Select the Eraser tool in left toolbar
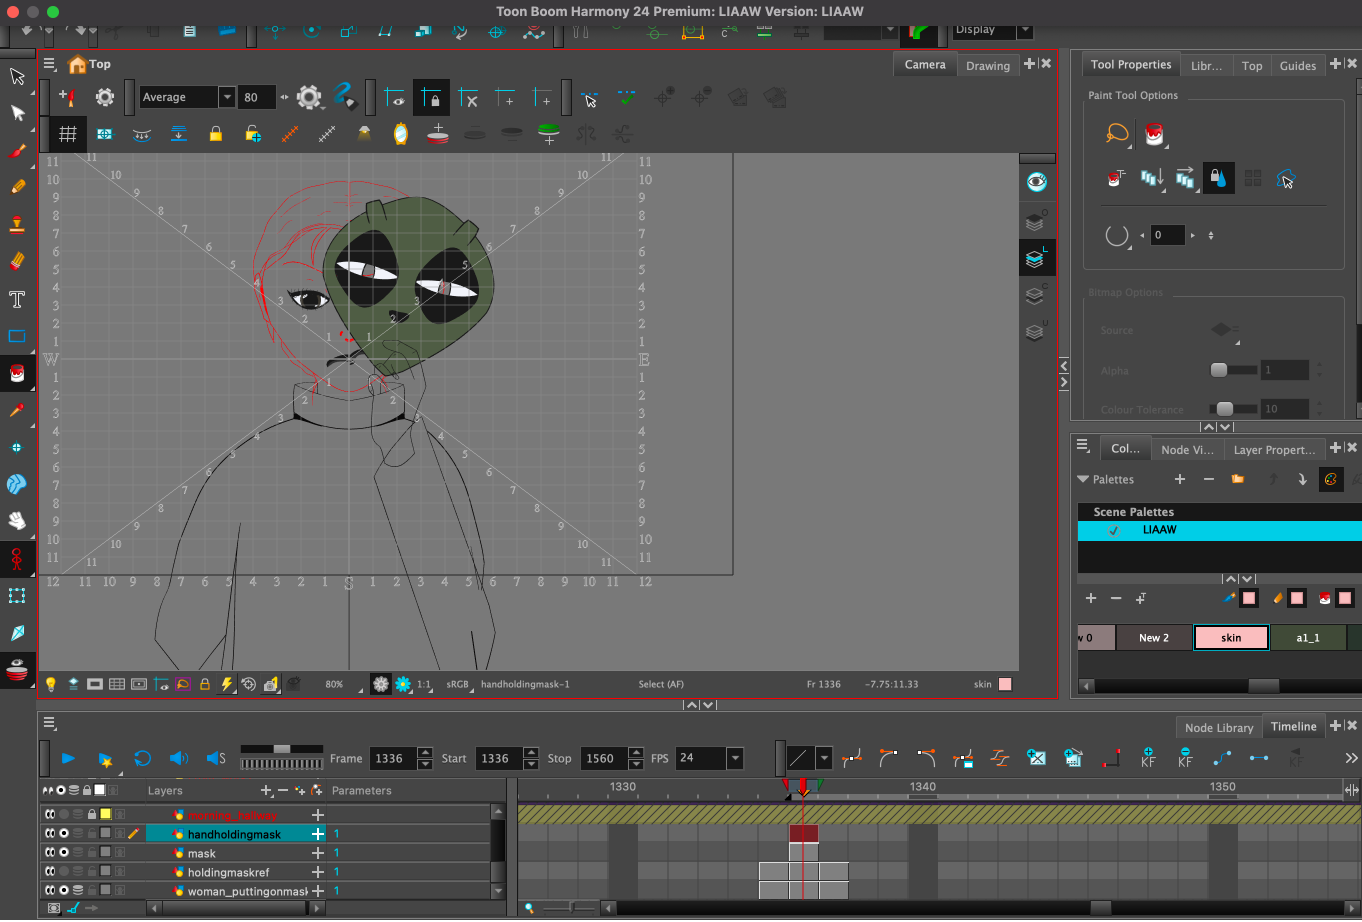 (17, 262)
